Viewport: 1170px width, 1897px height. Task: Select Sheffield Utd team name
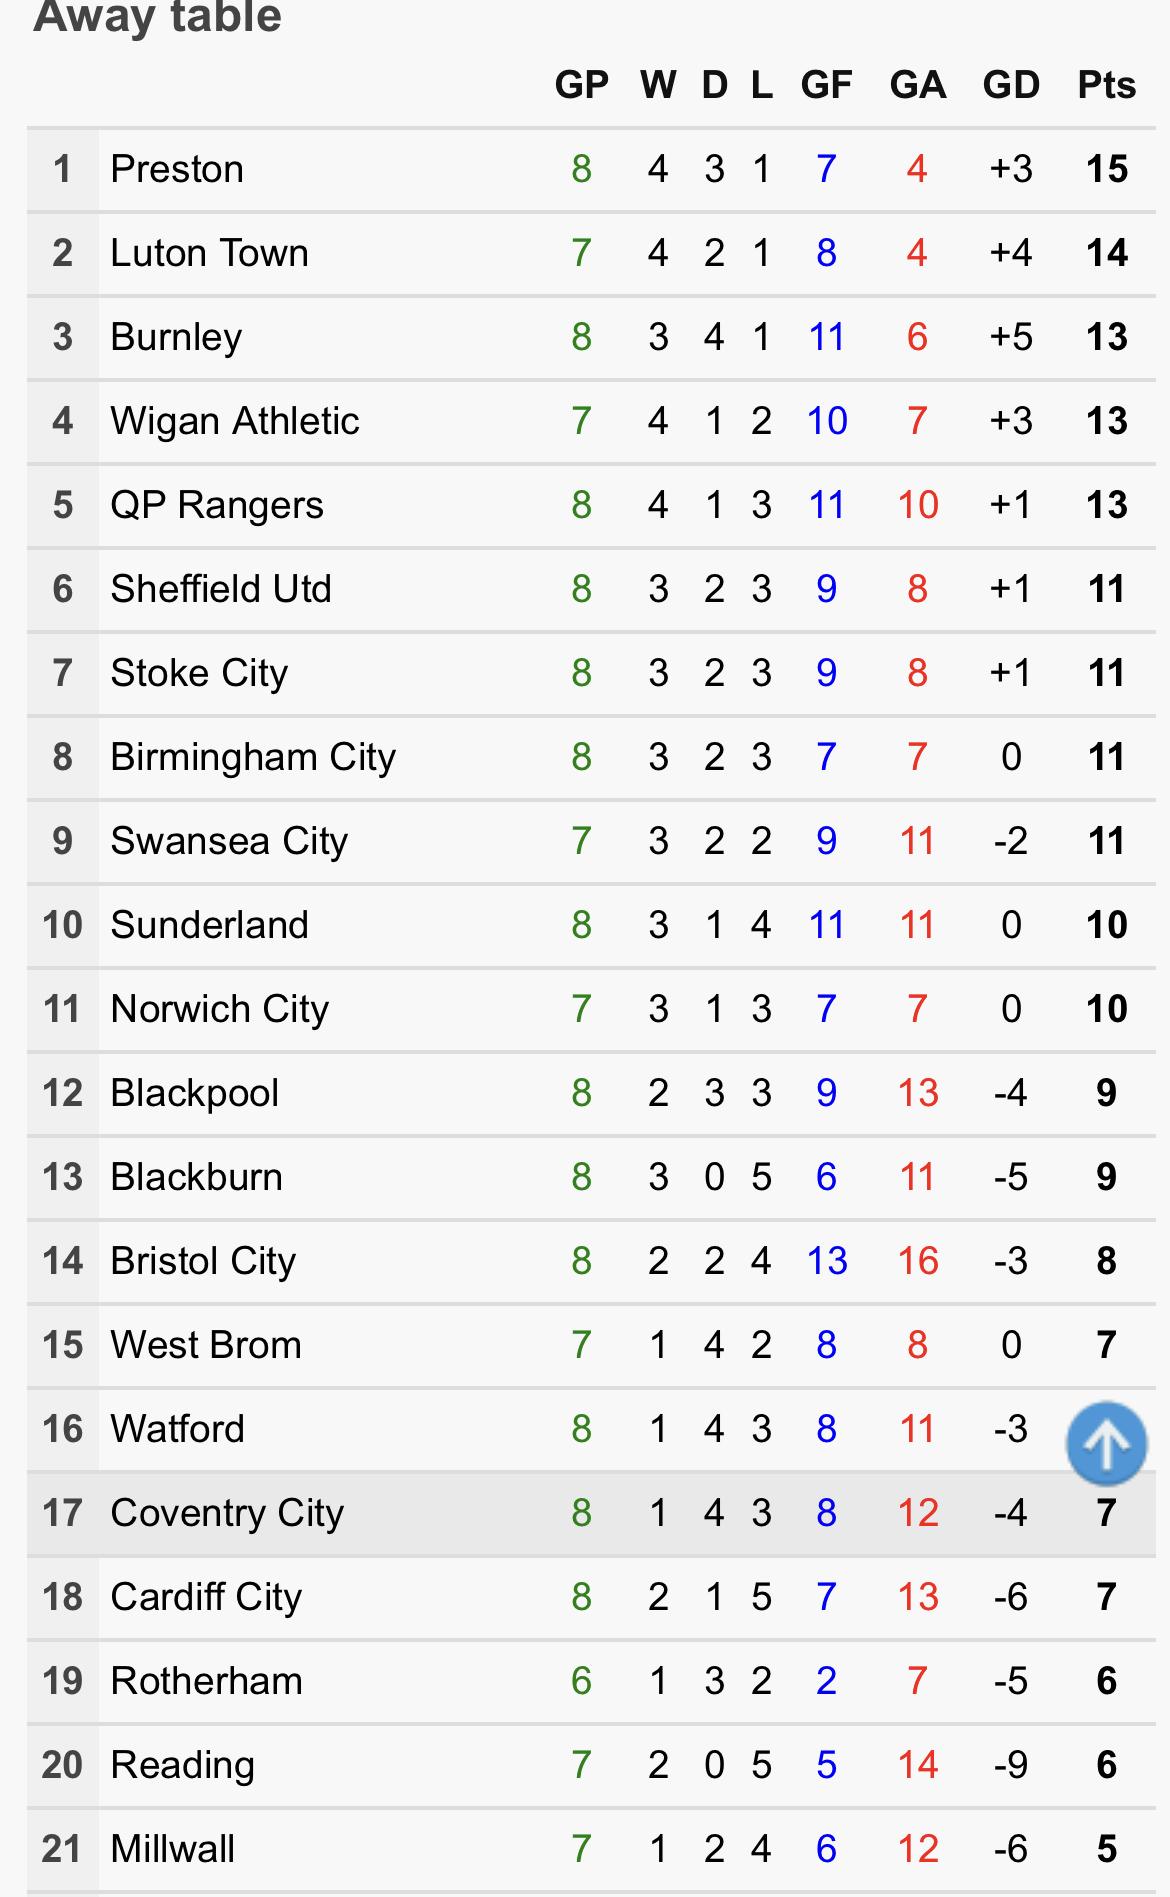coord(221,589)
